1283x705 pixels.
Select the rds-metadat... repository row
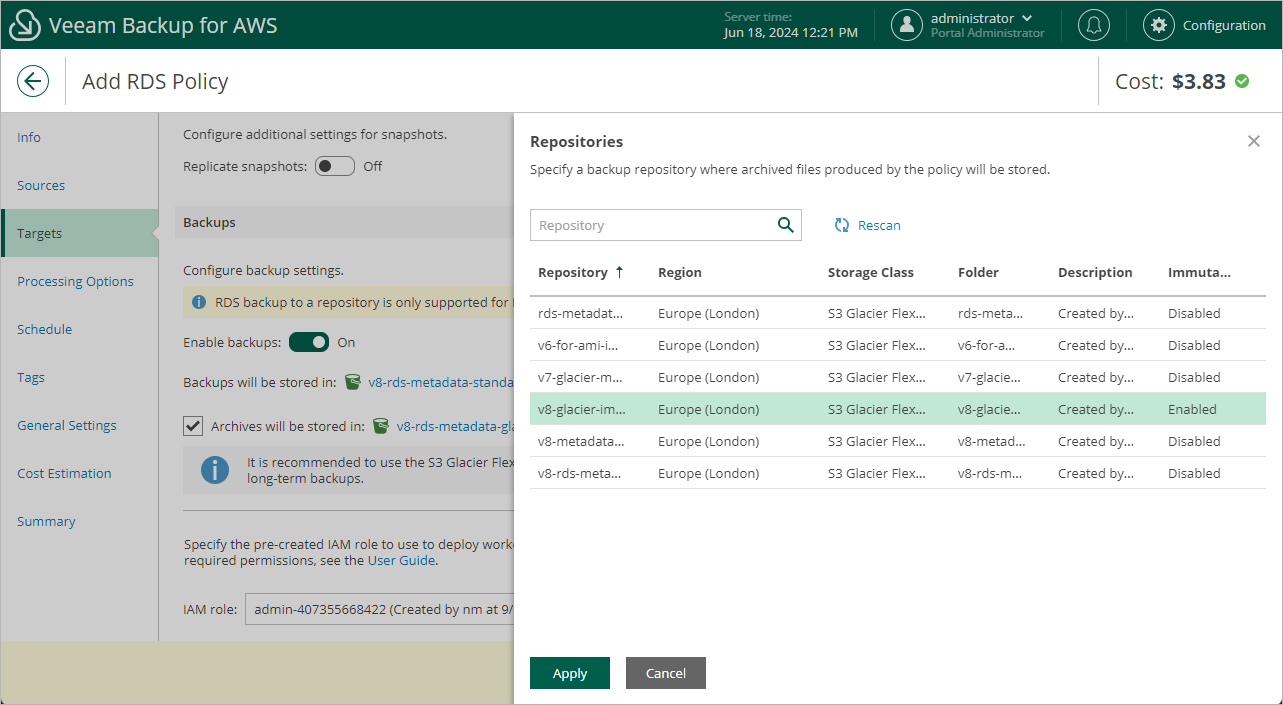(898, 313)
